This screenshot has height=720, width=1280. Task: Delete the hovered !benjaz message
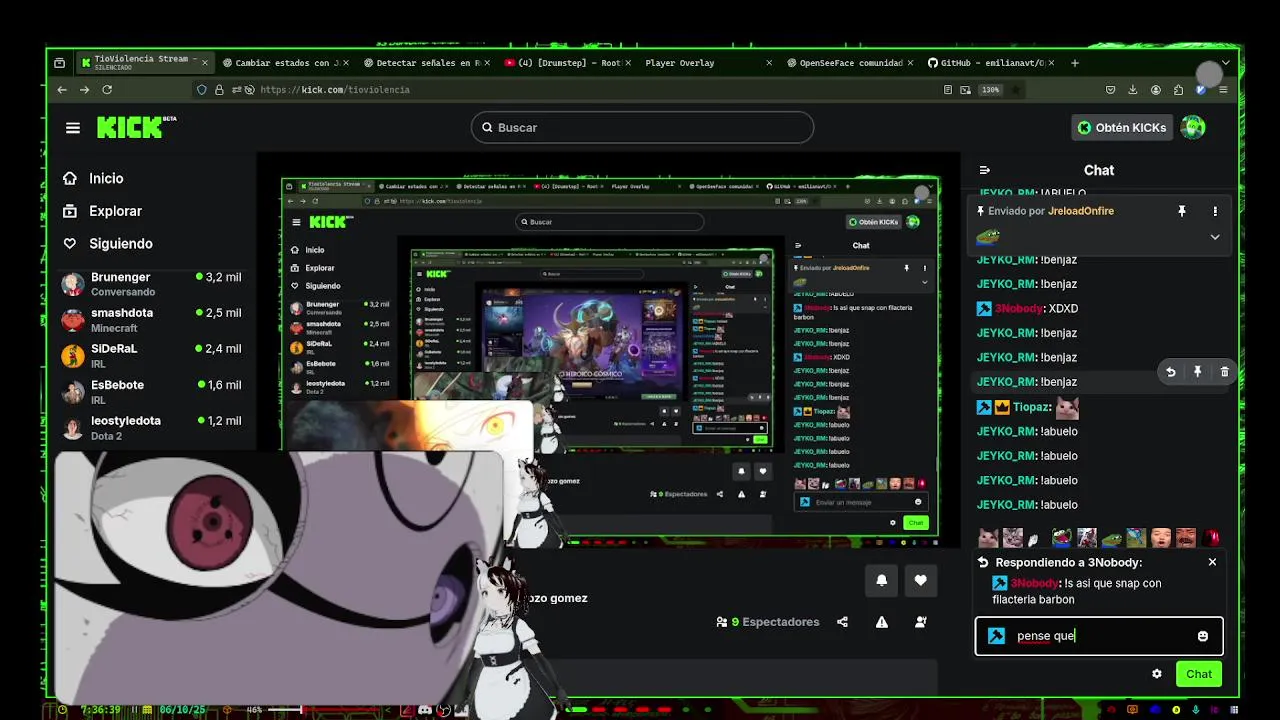[x=1224, y=372]
